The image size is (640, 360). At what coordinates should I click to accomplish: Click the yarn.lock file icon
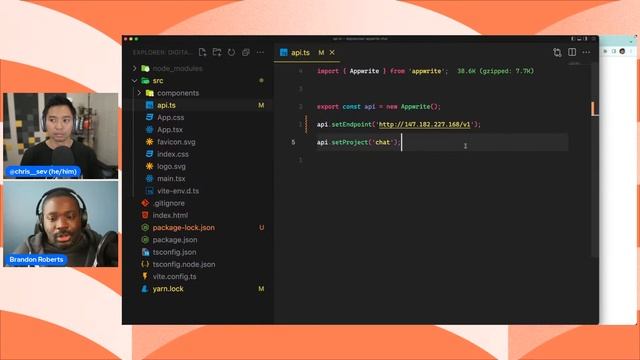(145, 289)
